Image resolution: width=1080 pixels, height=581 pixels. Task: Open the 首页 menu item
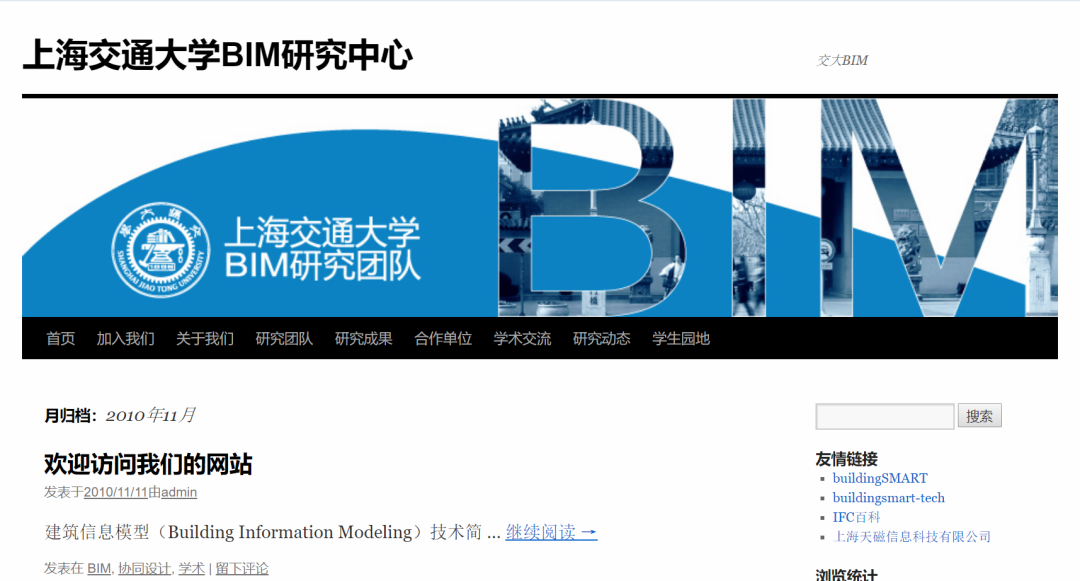pos(61,338)
